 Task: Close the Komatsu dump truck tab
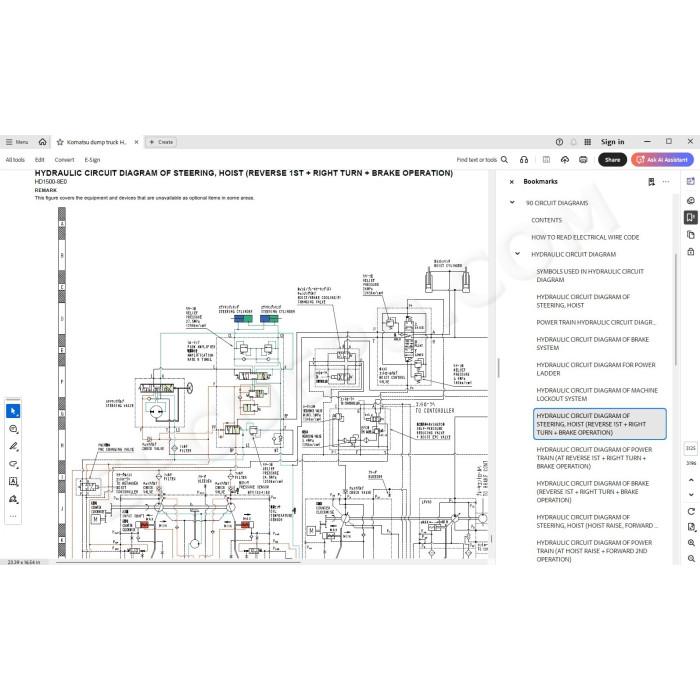point(136,142)
